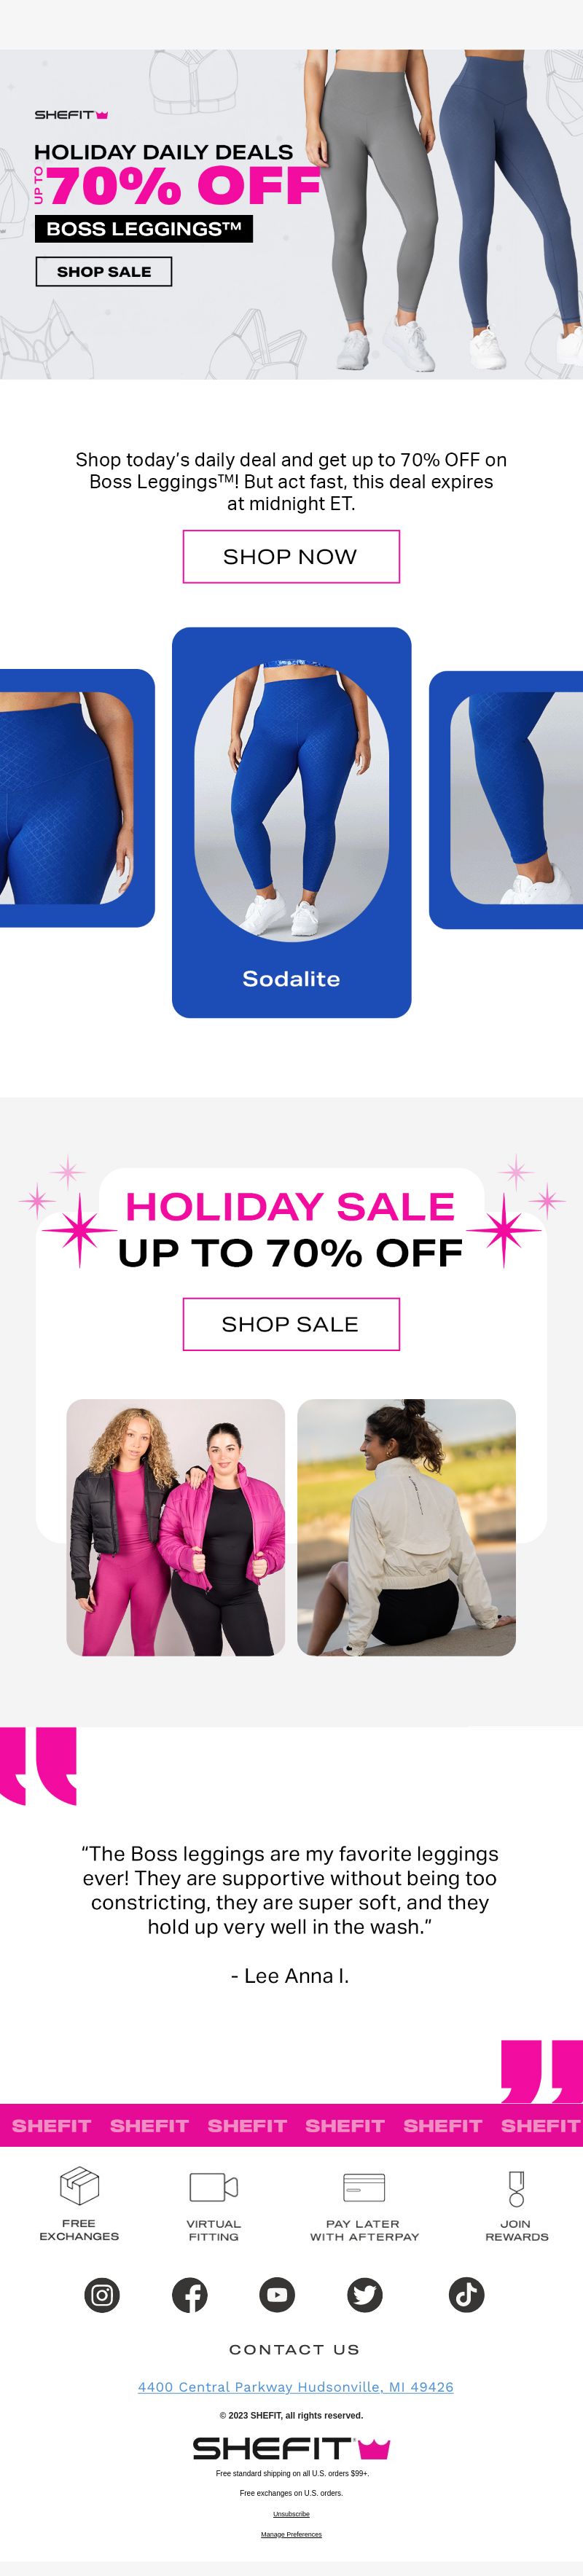
Task: Click the Pay Later with Afterpay card icon
Action: click(x=364, y=2187)
